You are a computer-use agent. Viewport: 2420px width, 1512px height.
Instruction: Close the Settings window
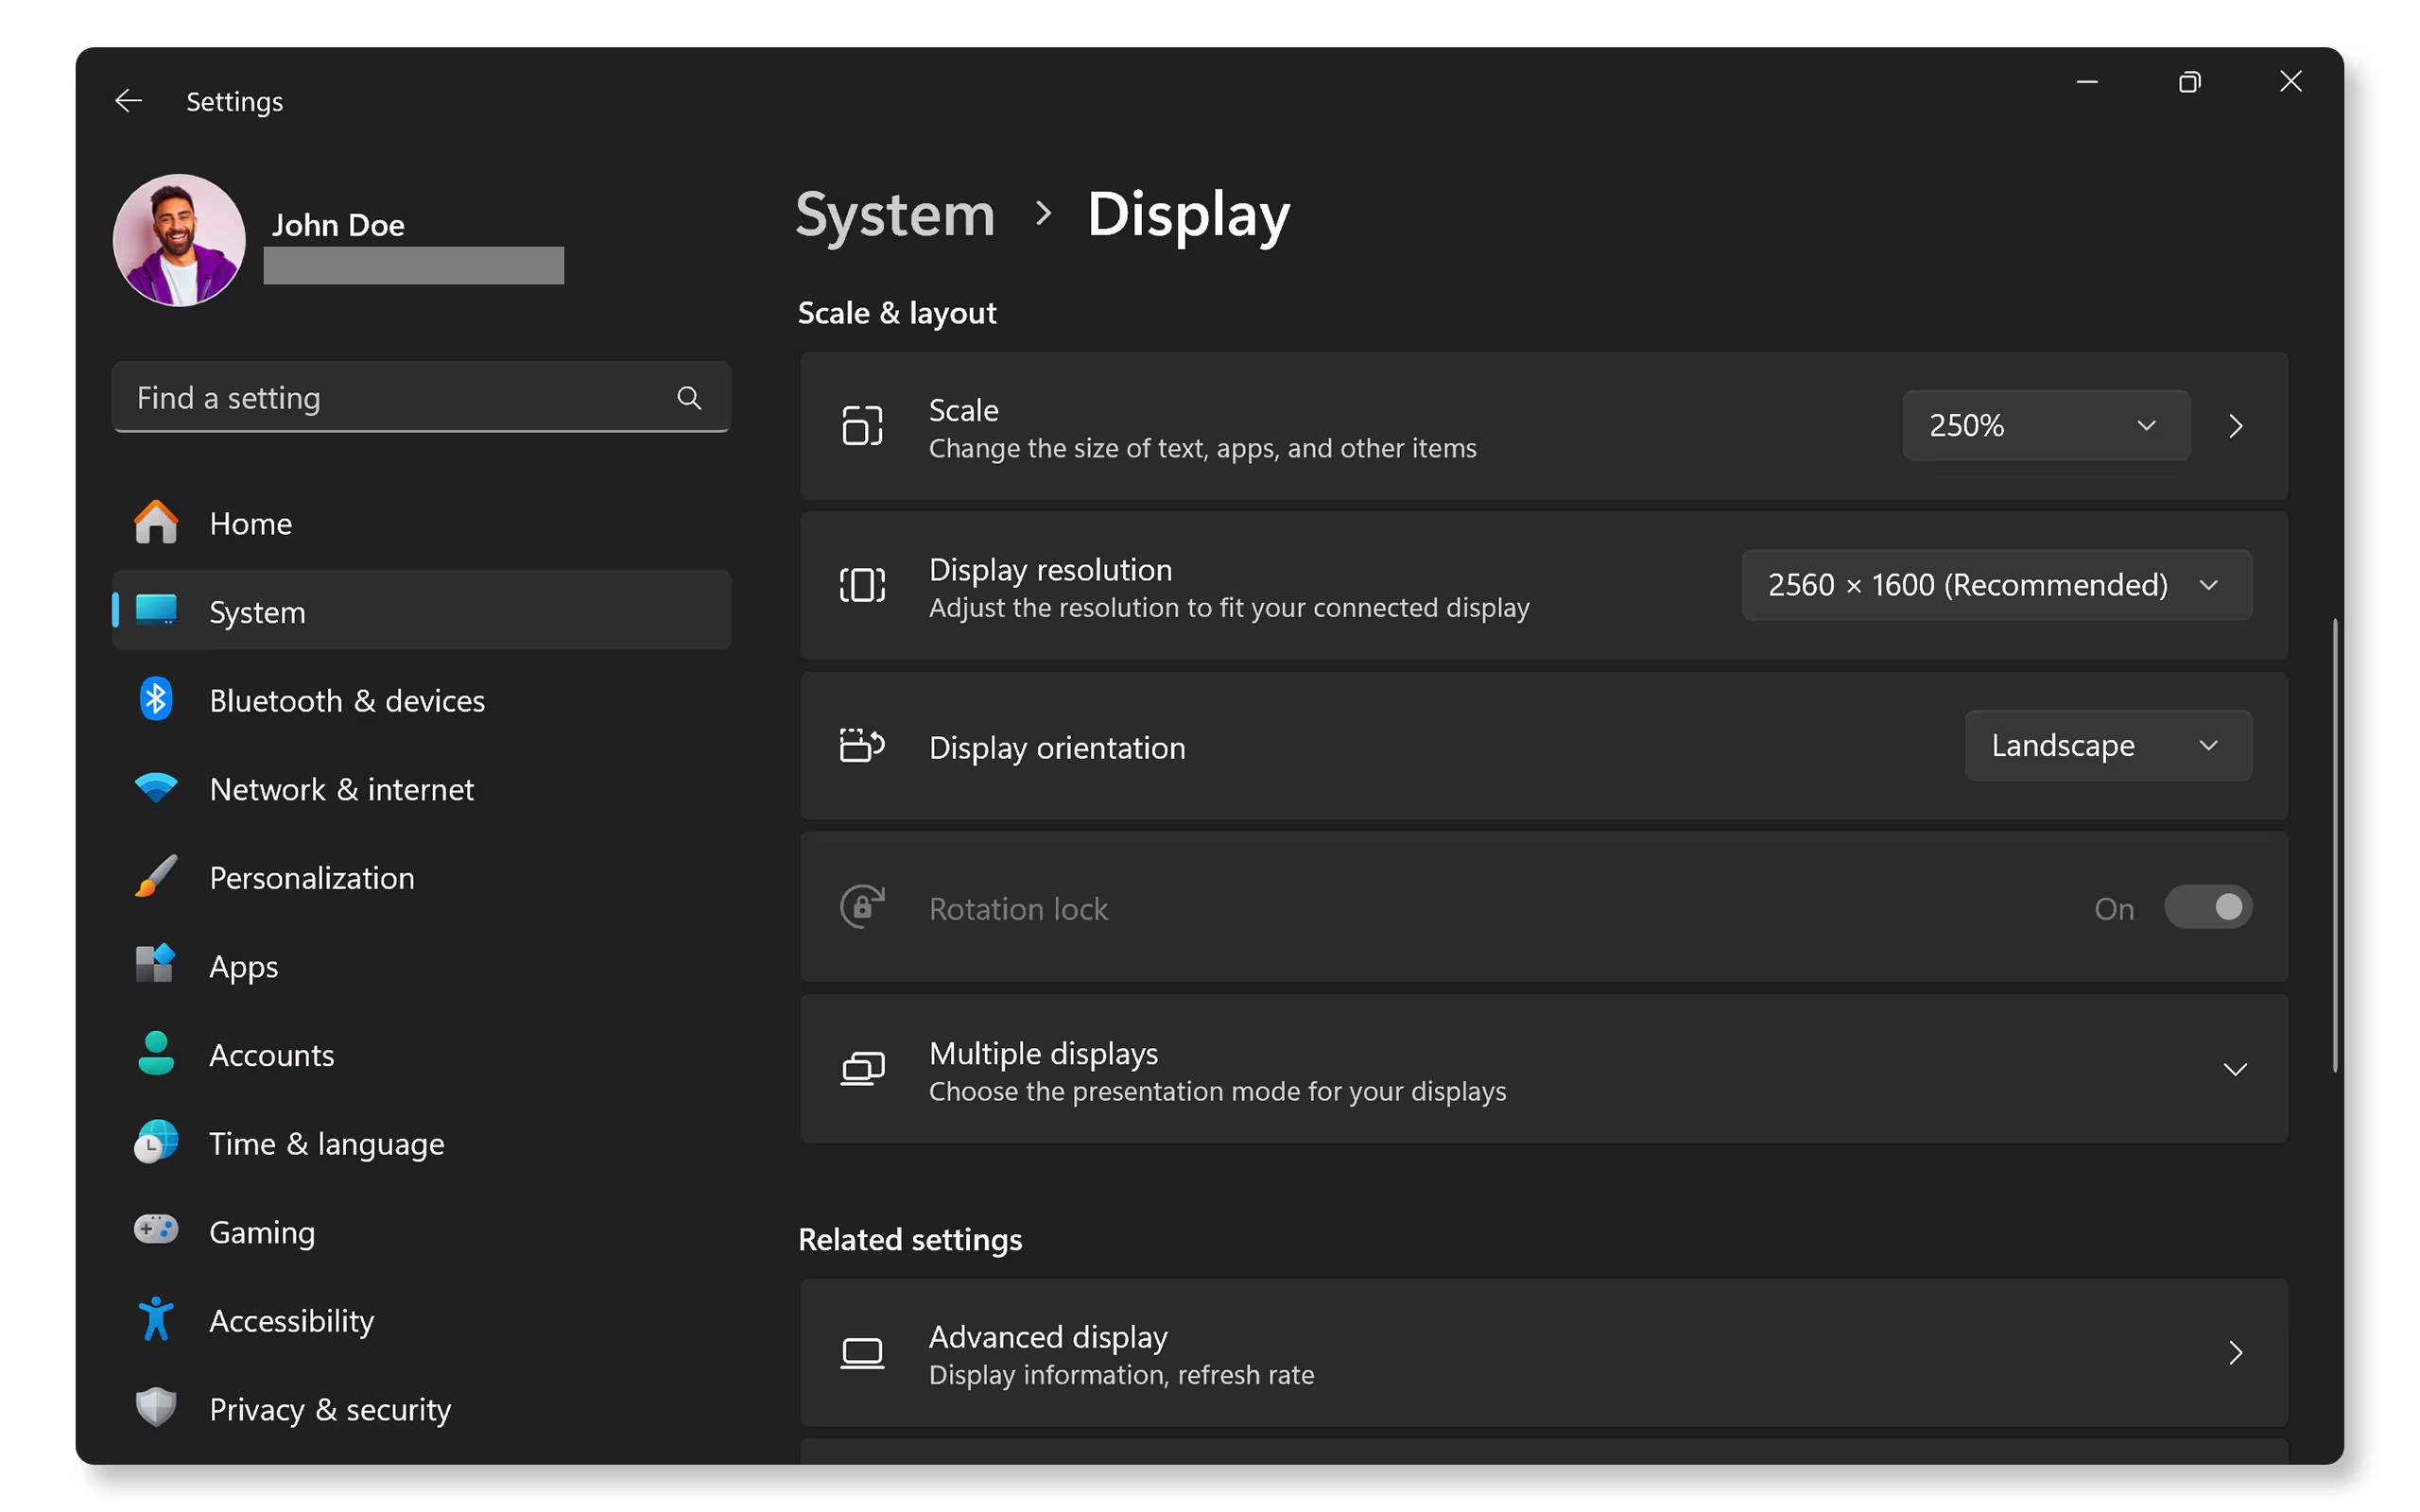[x=2290, y=82]
